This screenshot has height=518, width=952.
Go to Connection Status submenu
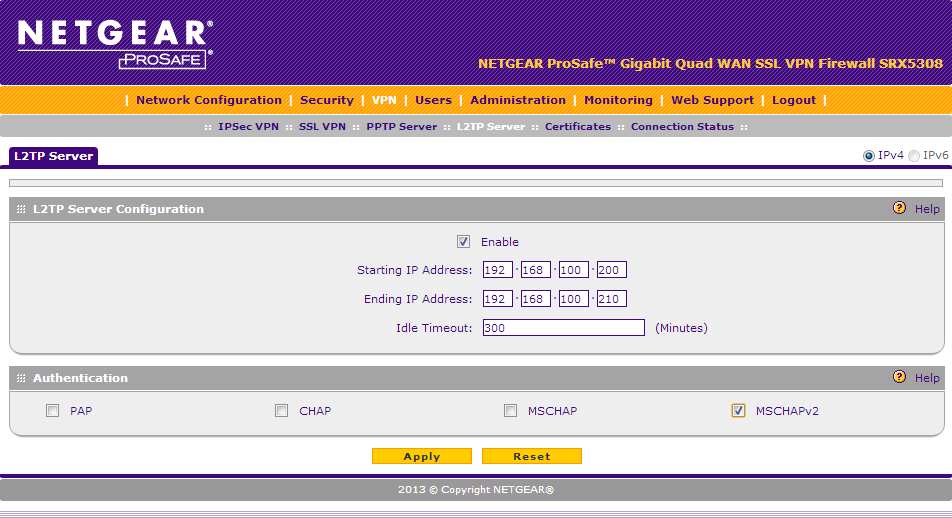point(682,127)
